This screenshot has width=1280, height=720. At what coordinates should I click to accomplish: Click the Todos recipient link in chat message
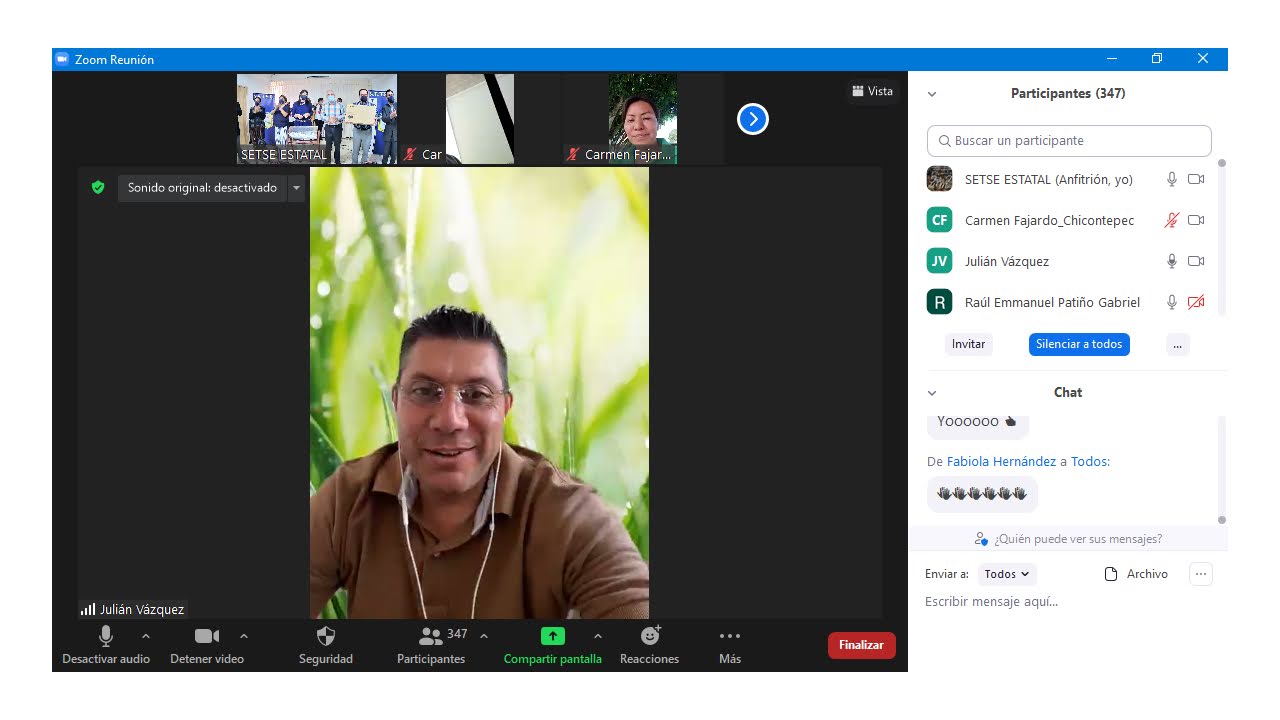point(1088,462)
